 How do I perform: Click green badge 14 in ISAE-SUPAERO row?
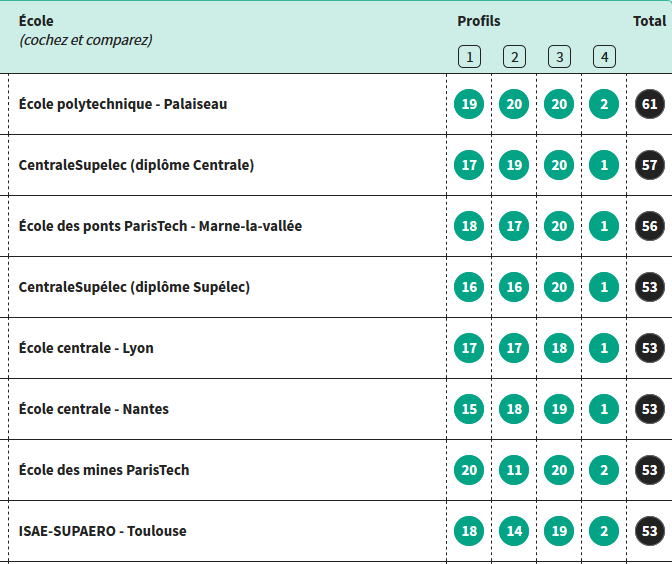[514, 531]
